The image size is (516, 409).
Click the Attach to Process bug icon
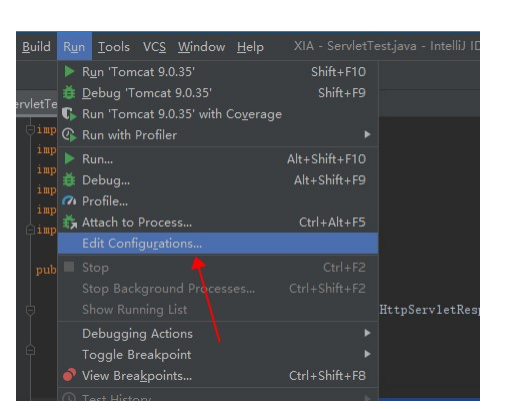click(x=70, y=222)
